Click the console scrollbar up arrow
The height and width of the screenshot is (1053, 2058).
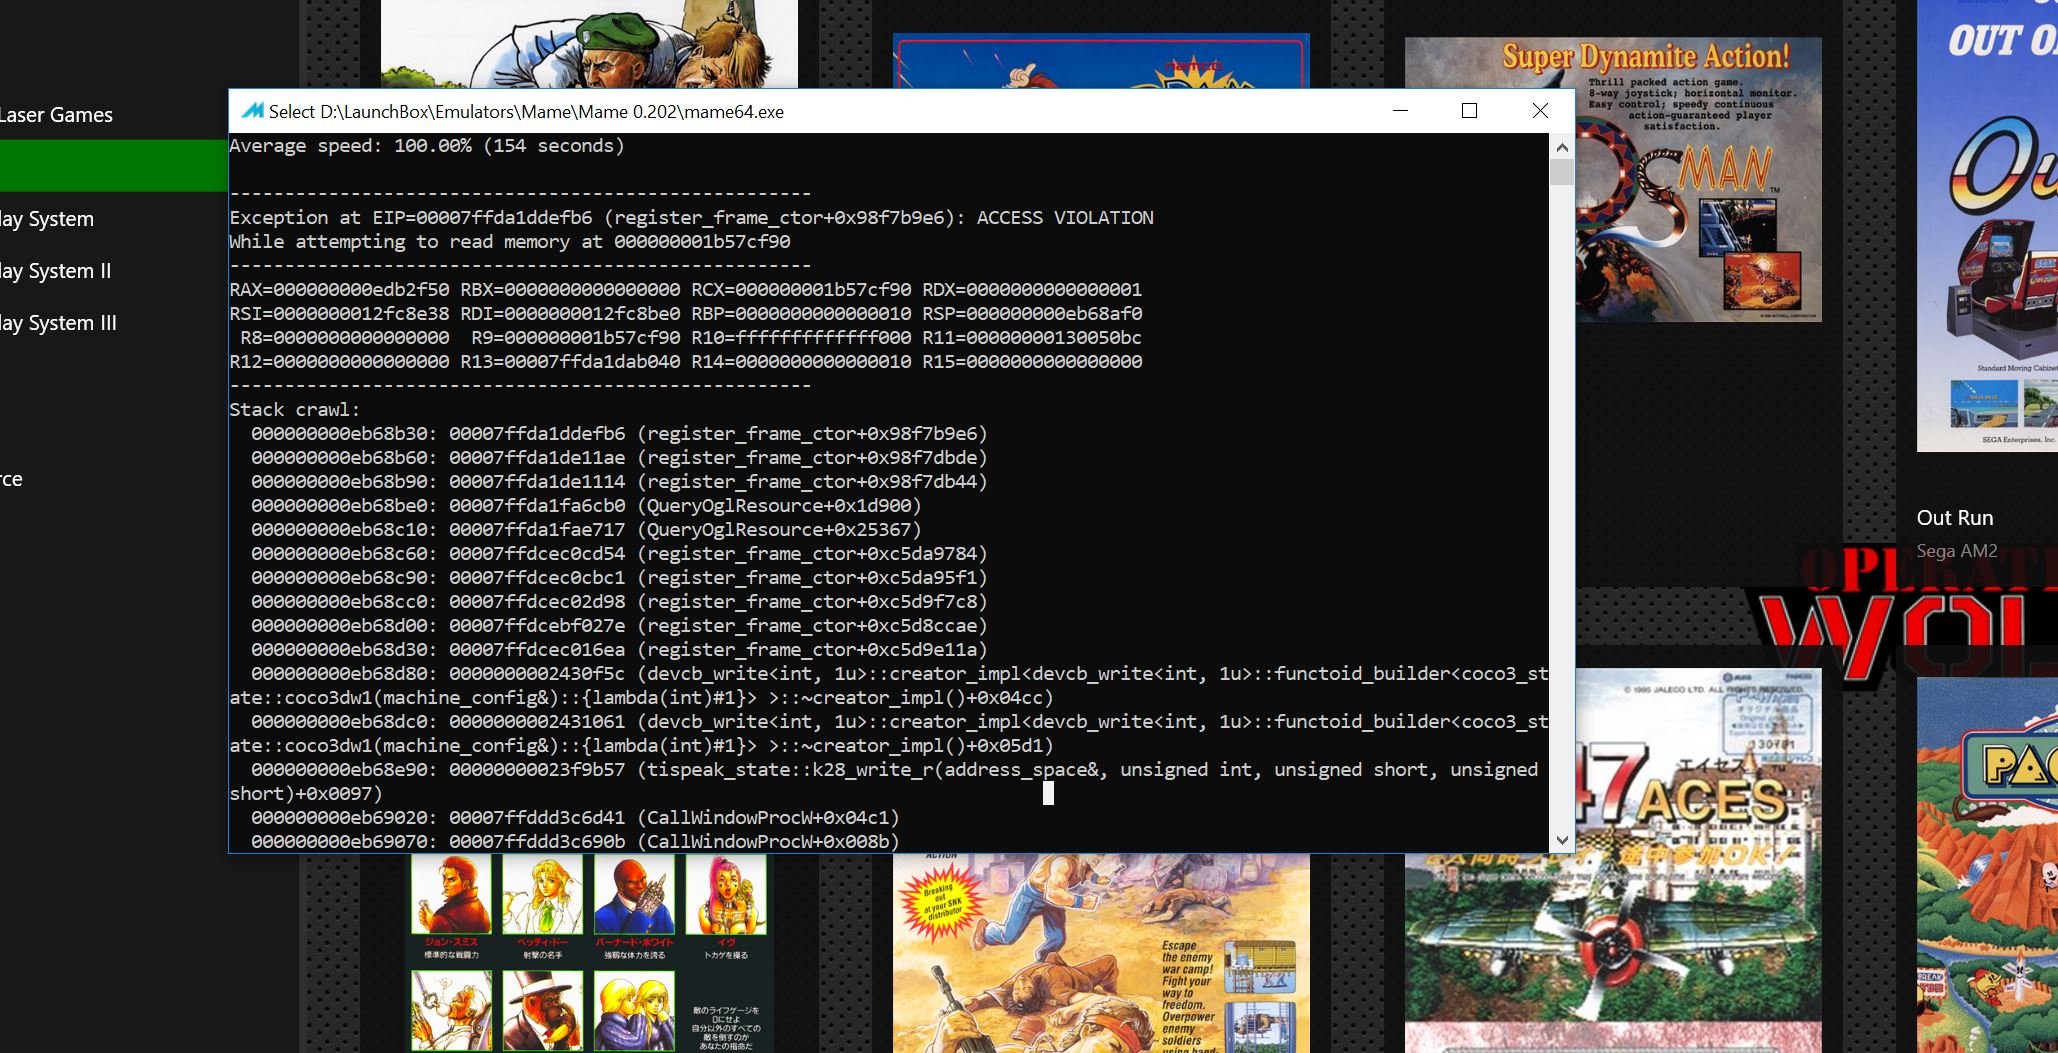tap(1562, 147)
